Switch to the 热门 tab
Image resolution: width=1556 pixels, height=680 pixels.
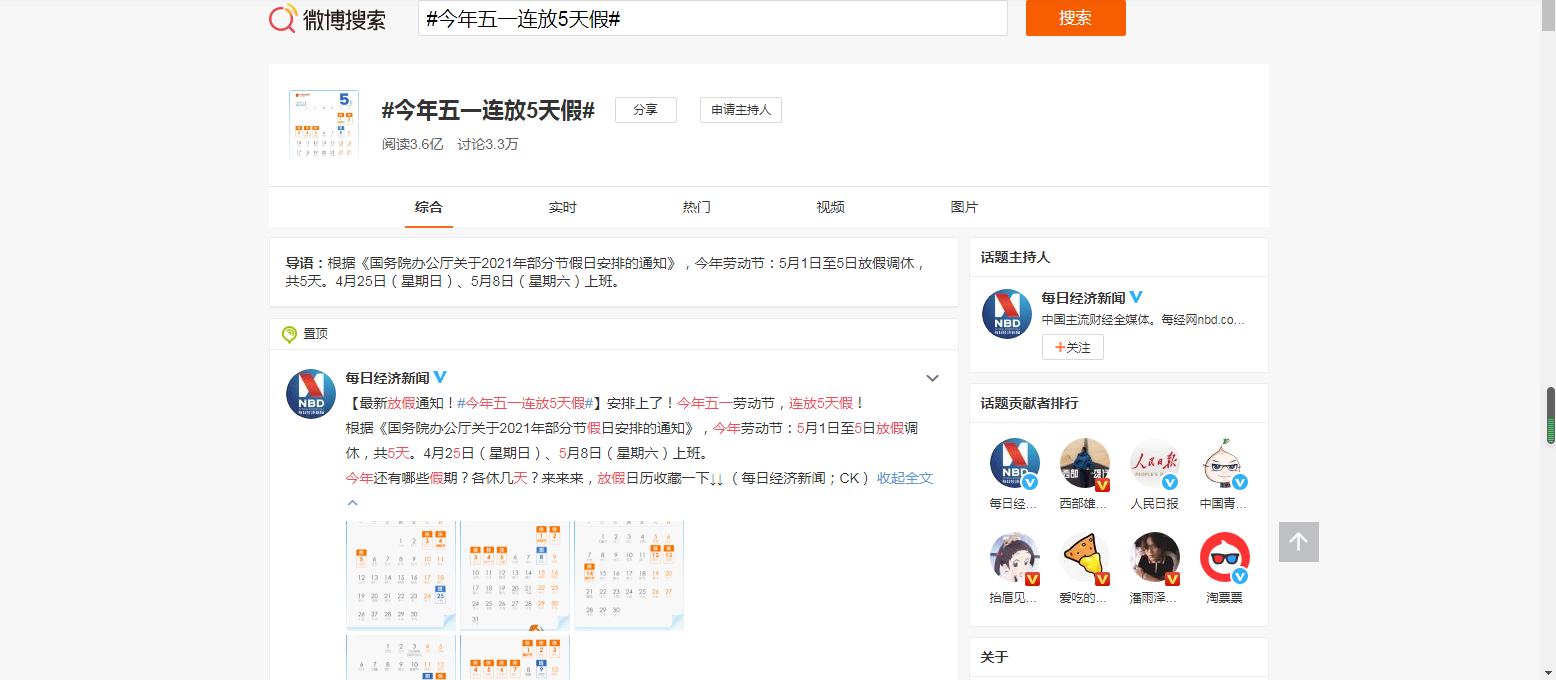(x=696, y=207)
